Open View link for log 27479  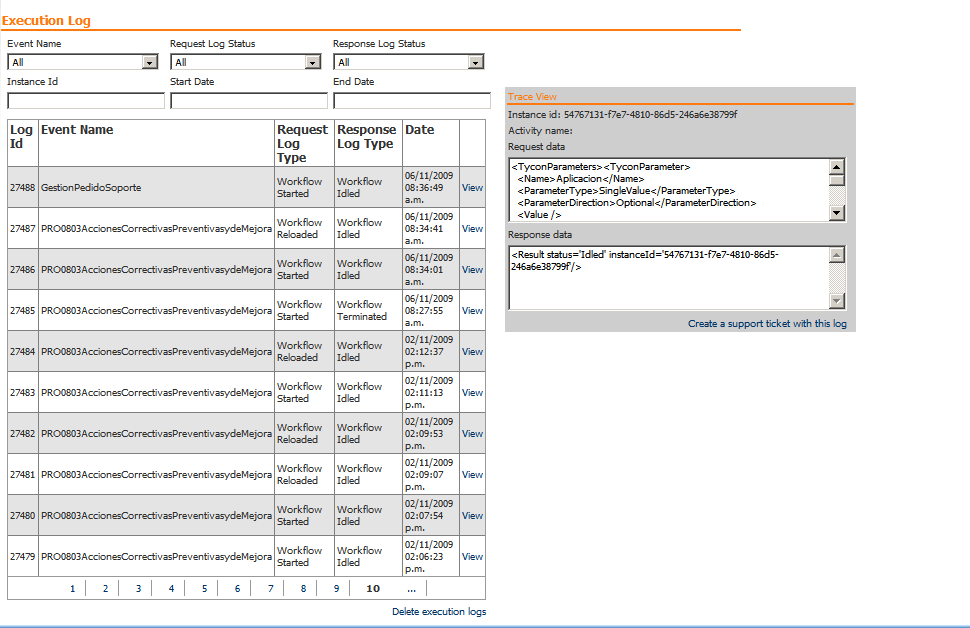tap(472, 557)
